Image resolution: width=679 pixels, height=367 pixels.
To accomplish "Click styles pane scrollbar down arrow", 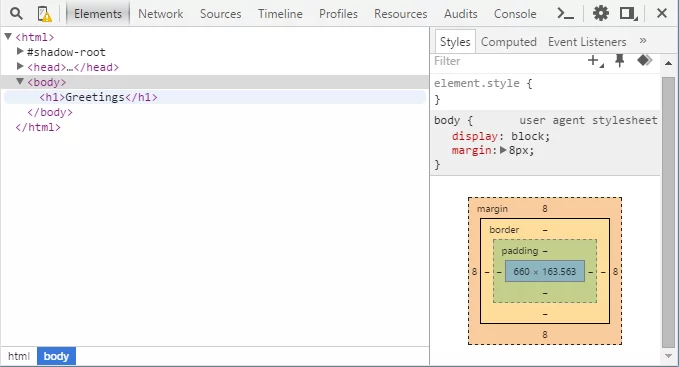I will tap(669, 356).
